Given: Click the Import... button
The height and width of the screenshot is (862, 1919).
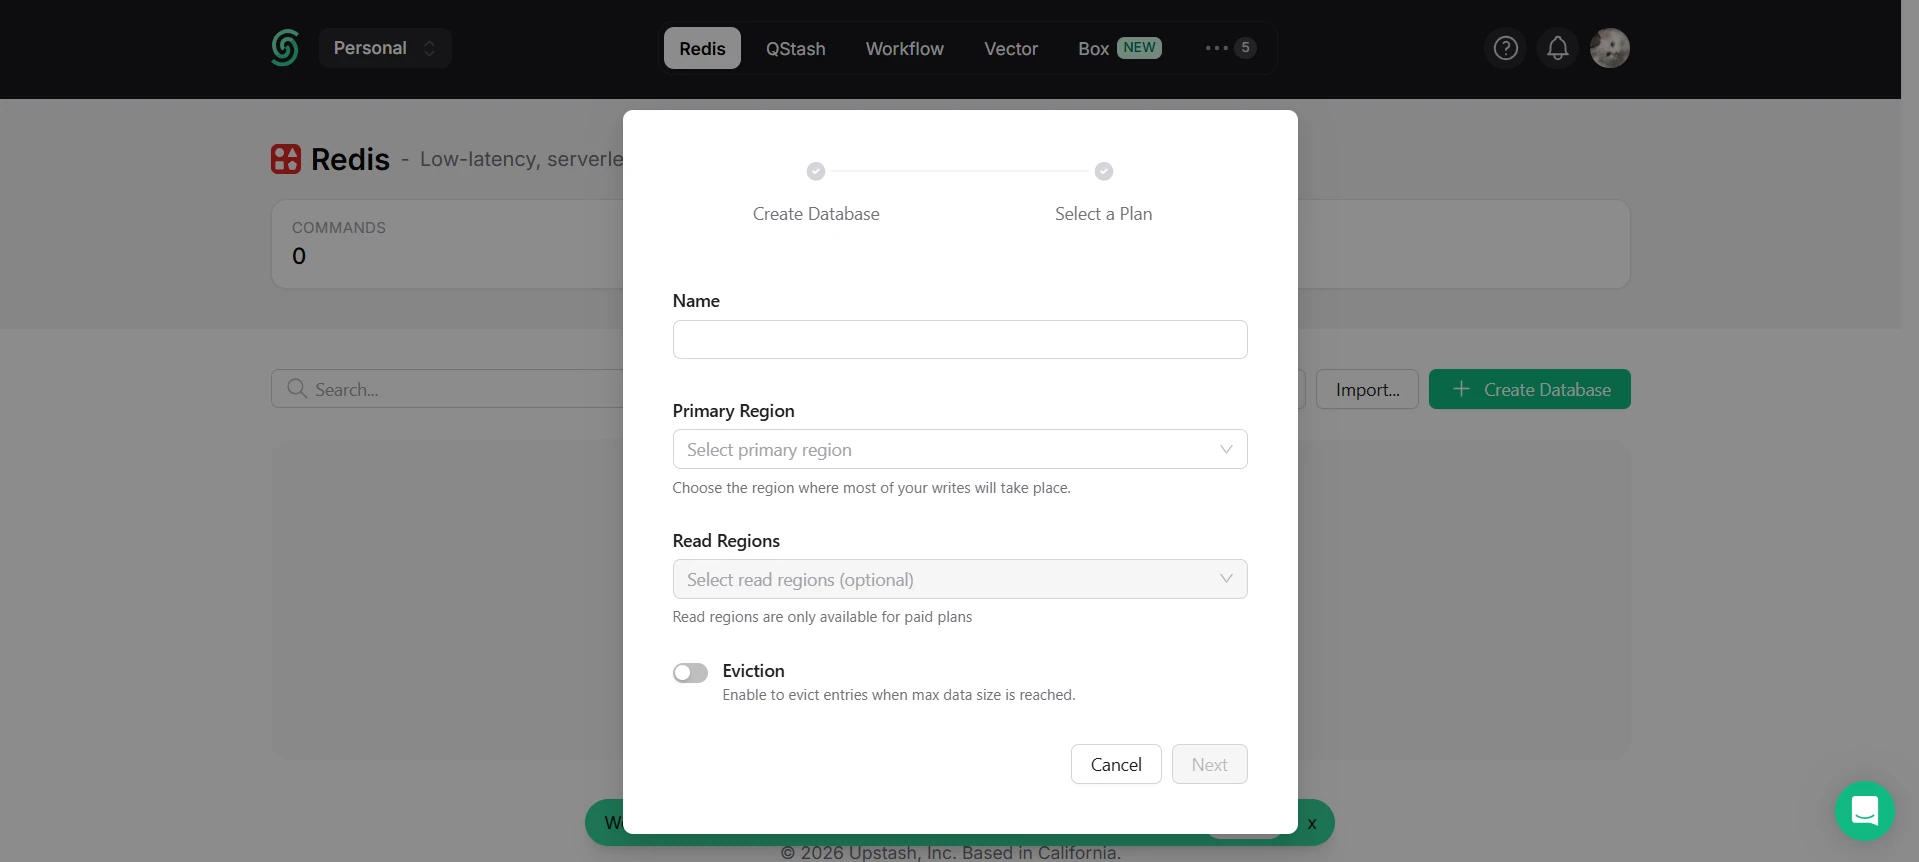Looking at the screenshot, I should click(x=1367, y=389).
